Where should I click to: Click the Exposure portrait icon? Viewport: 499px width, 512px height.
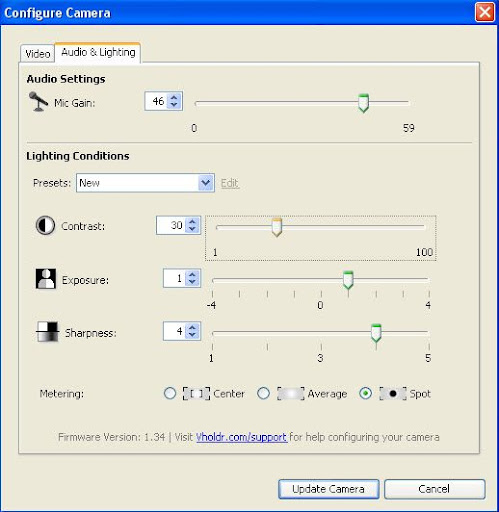tap(46, 279)
